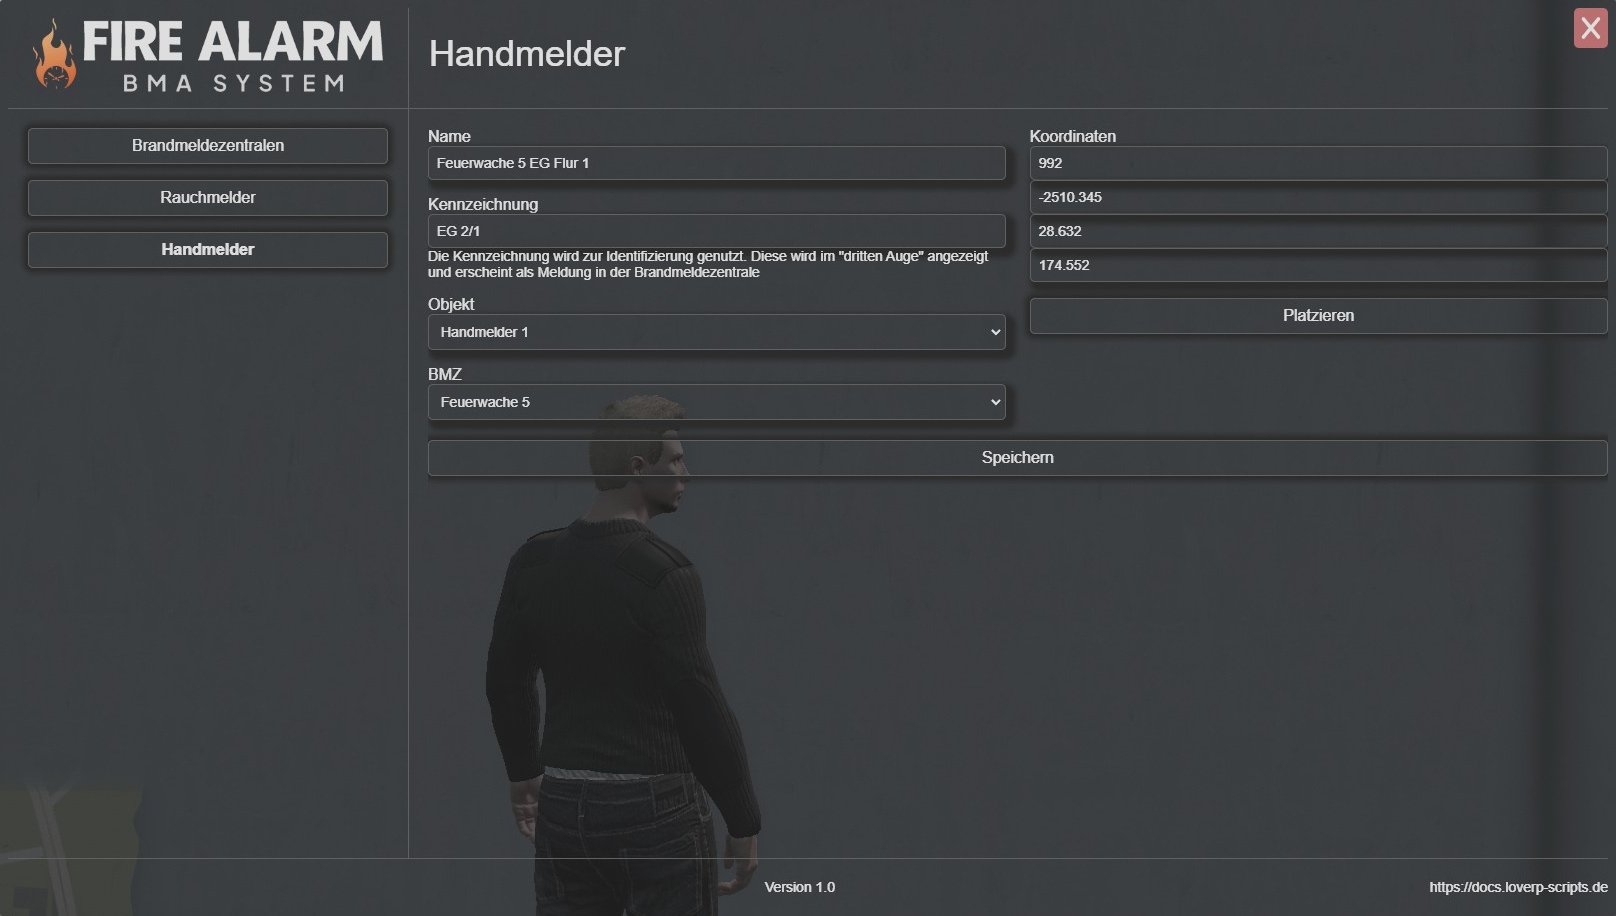The image size is (1616, 916).
Task: Click the BMZ label
Action: 445,374
